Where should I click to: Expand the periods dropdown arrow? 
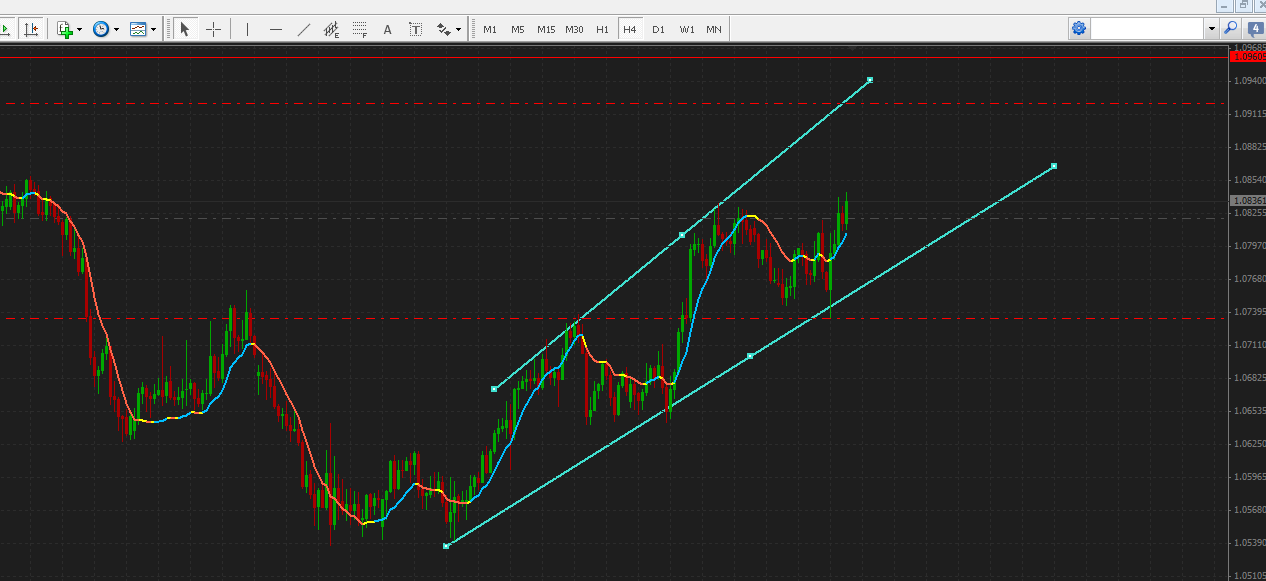[x=117, y=29]
